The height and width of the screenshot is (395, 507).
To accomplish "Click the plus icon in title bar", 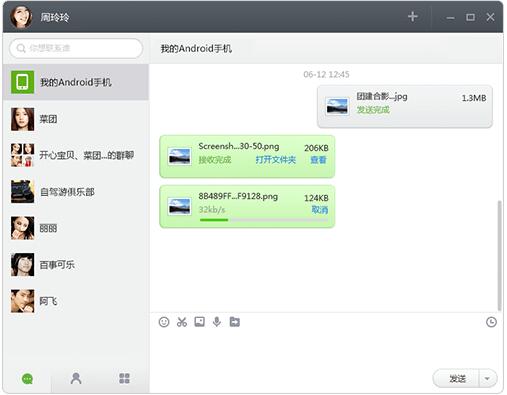I will (x=413, y=17).
